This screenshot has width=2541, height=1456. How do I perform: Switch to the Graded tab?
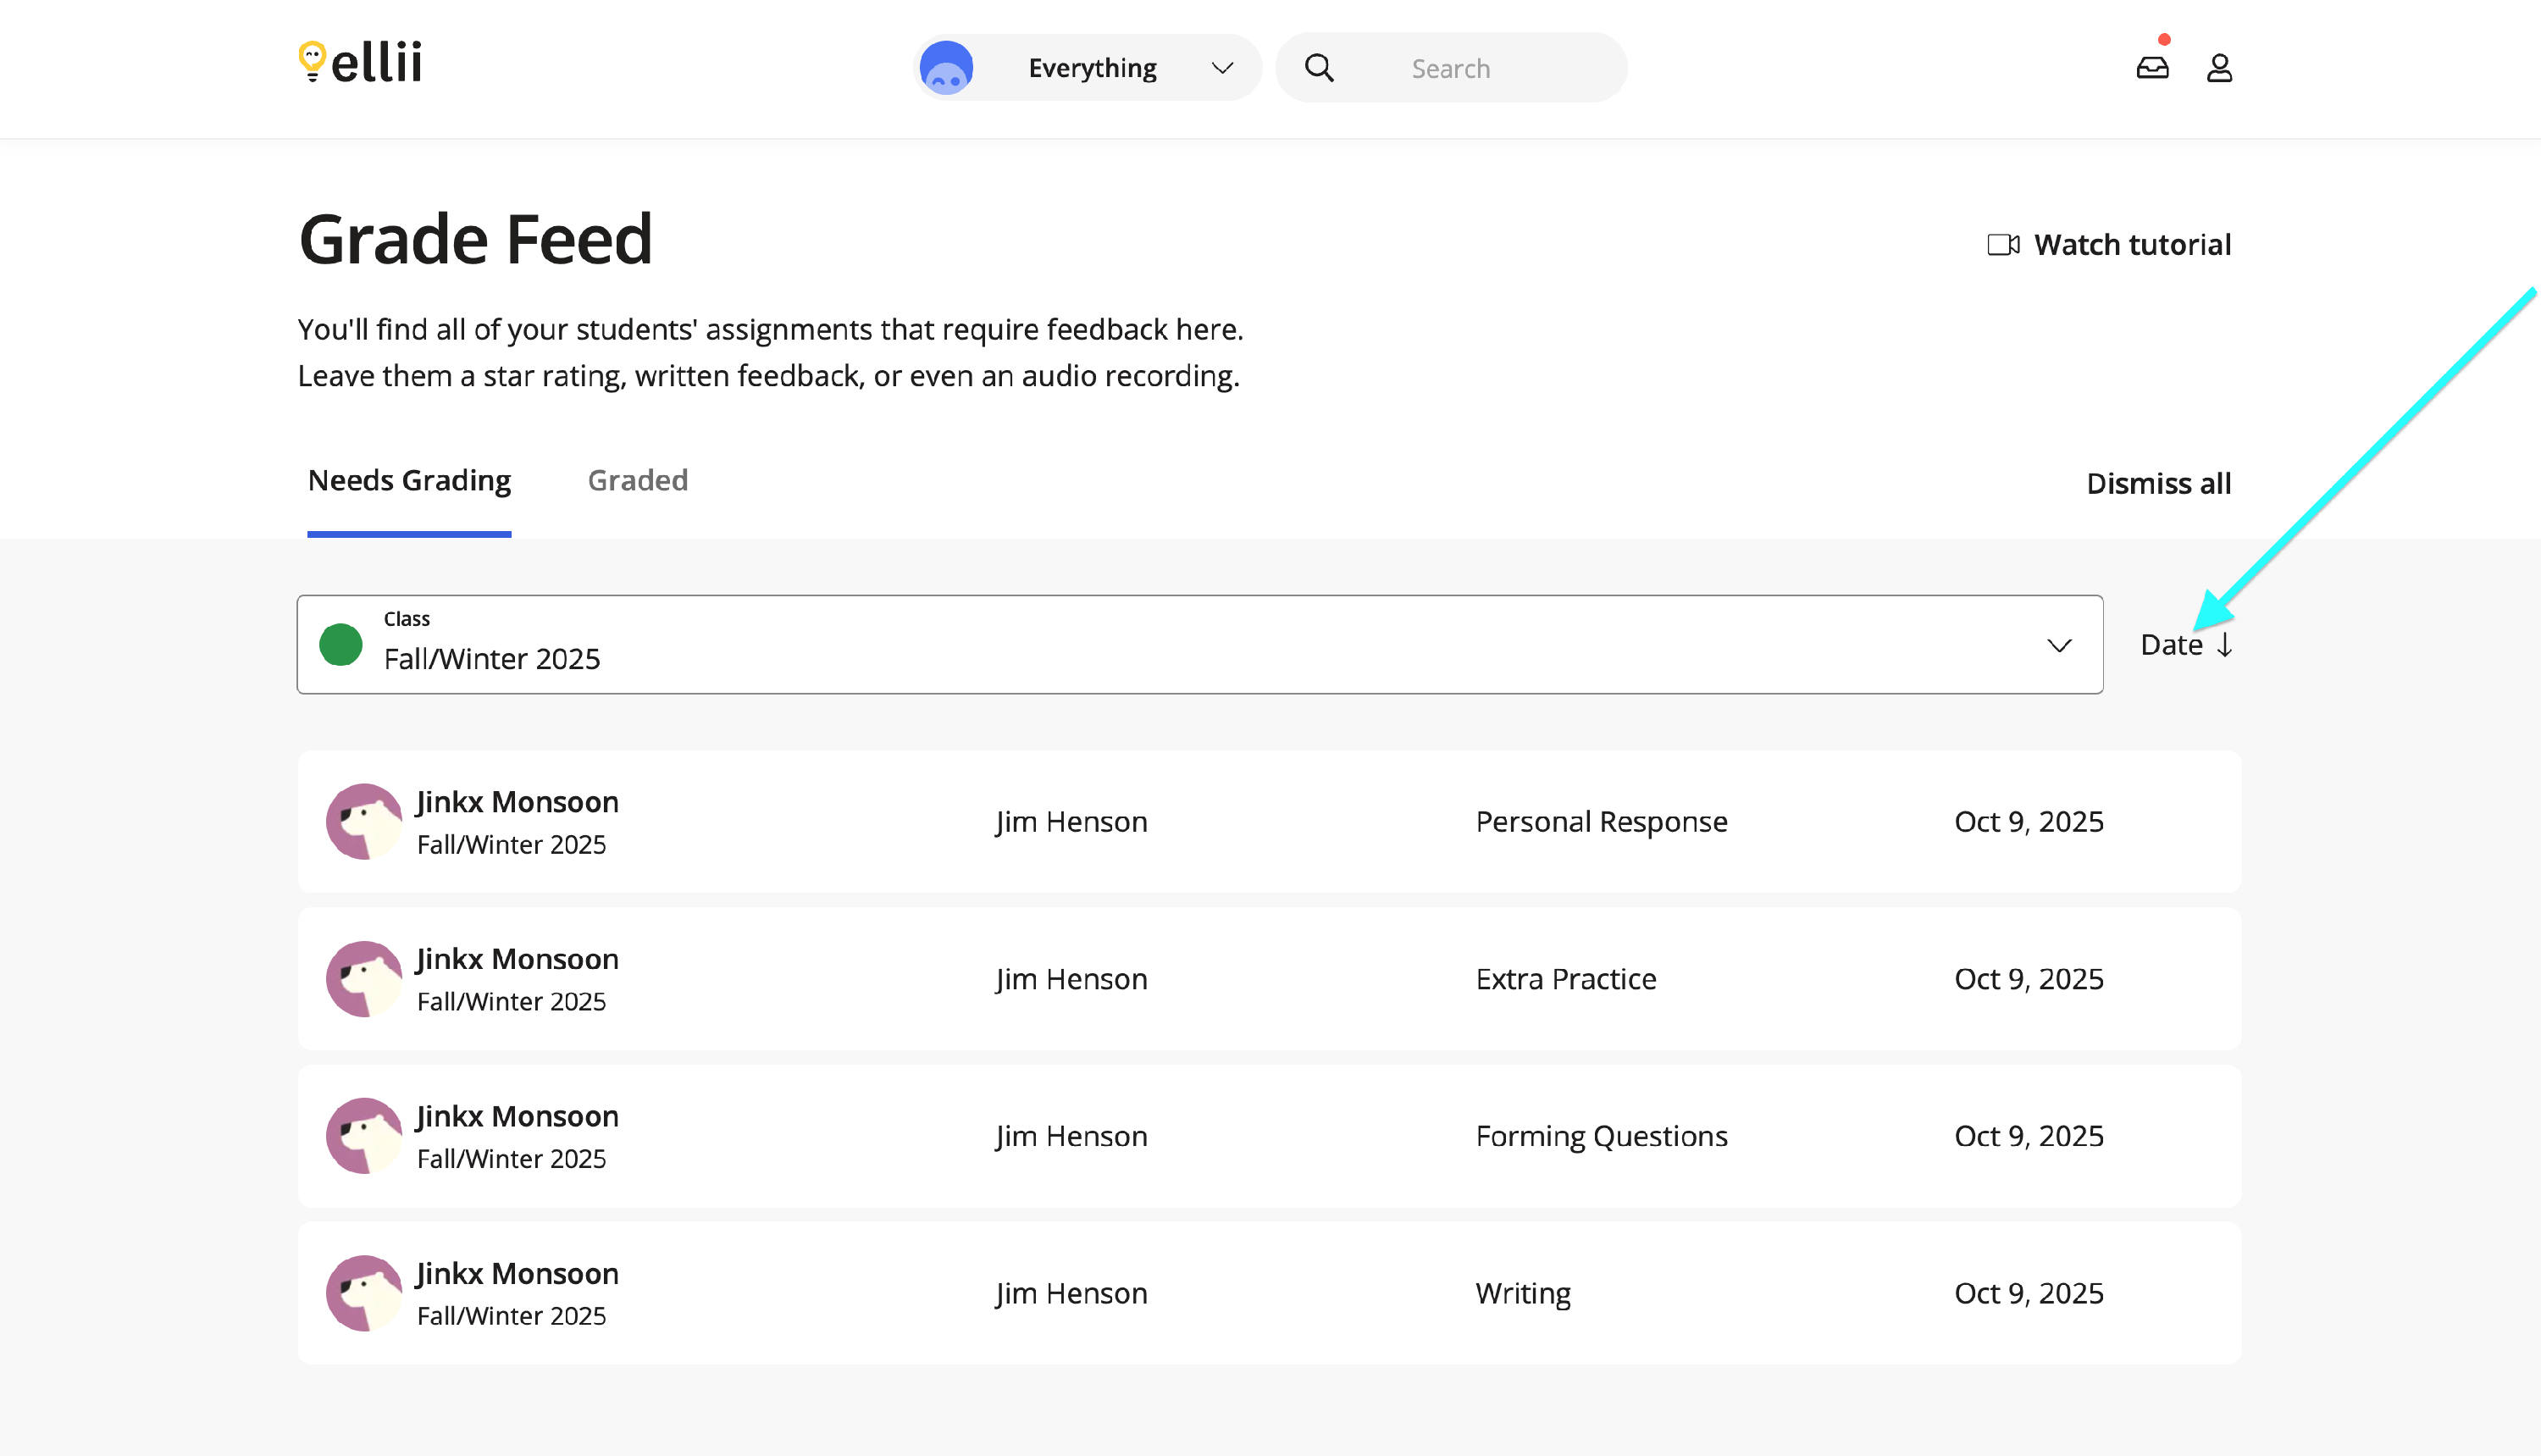637,481
